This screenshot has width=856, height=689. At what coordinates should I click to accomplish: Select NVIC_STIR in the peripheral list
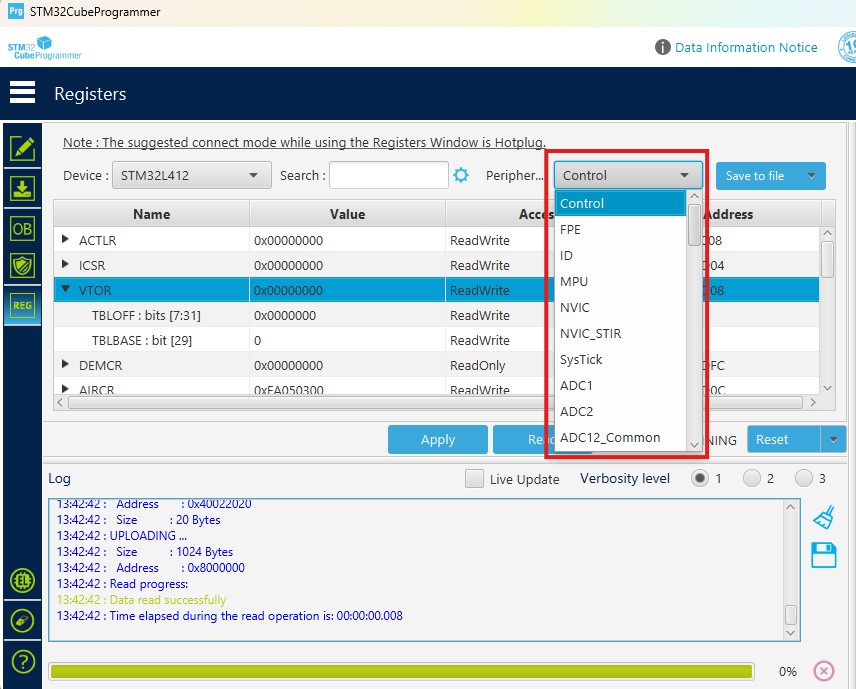pyautogui.click(x=620, y=334)
